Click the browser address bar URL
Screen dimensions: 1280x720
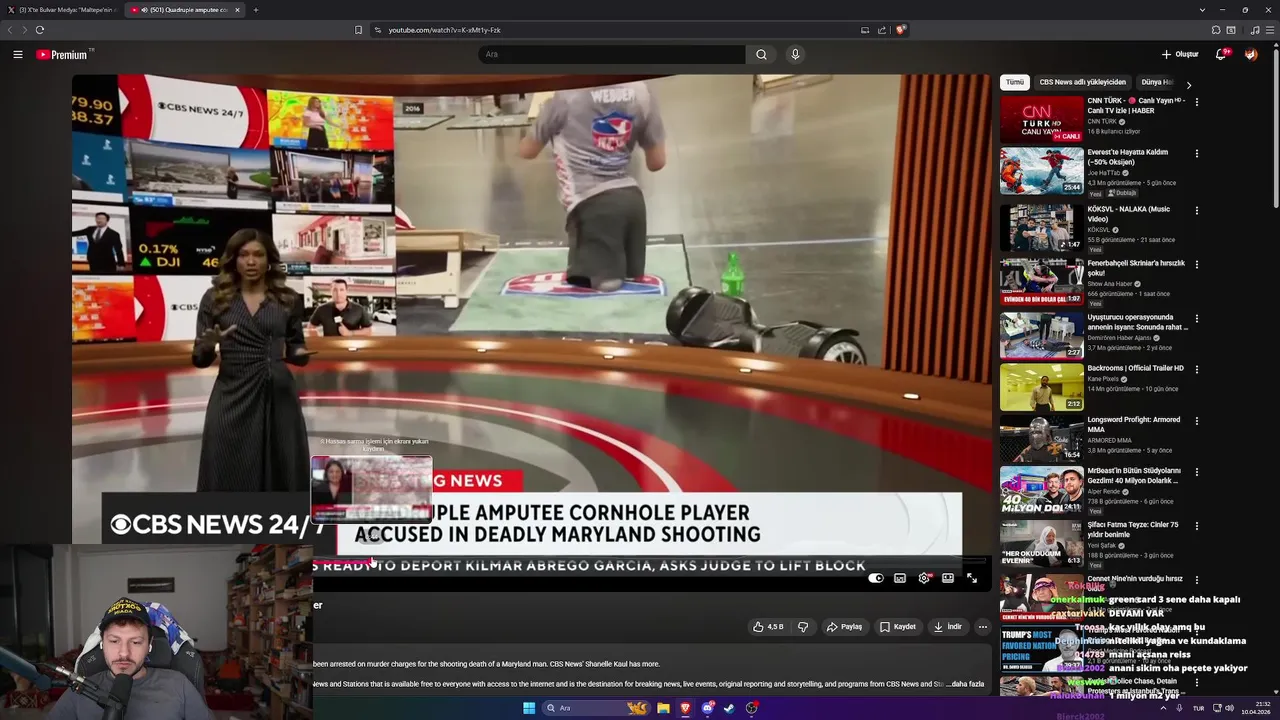click(445, 30)
